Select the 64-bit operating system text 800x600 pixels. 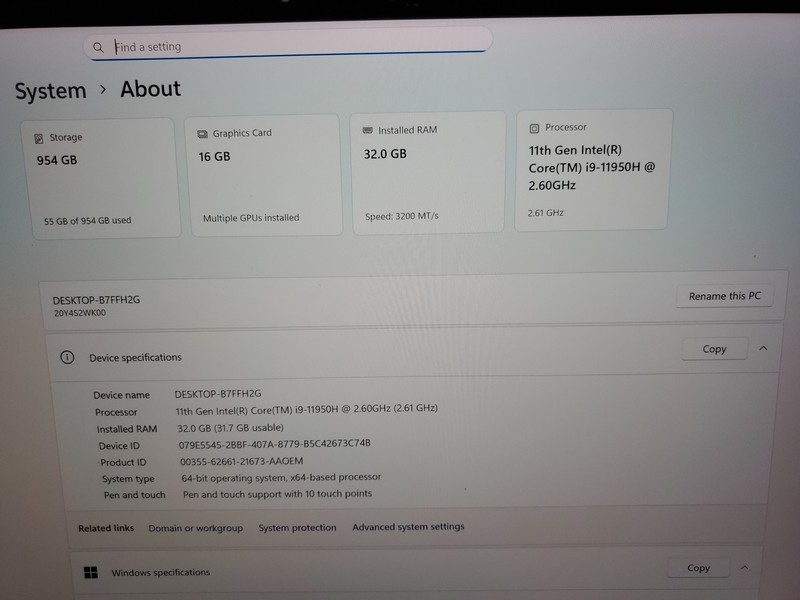coord(282,478)
